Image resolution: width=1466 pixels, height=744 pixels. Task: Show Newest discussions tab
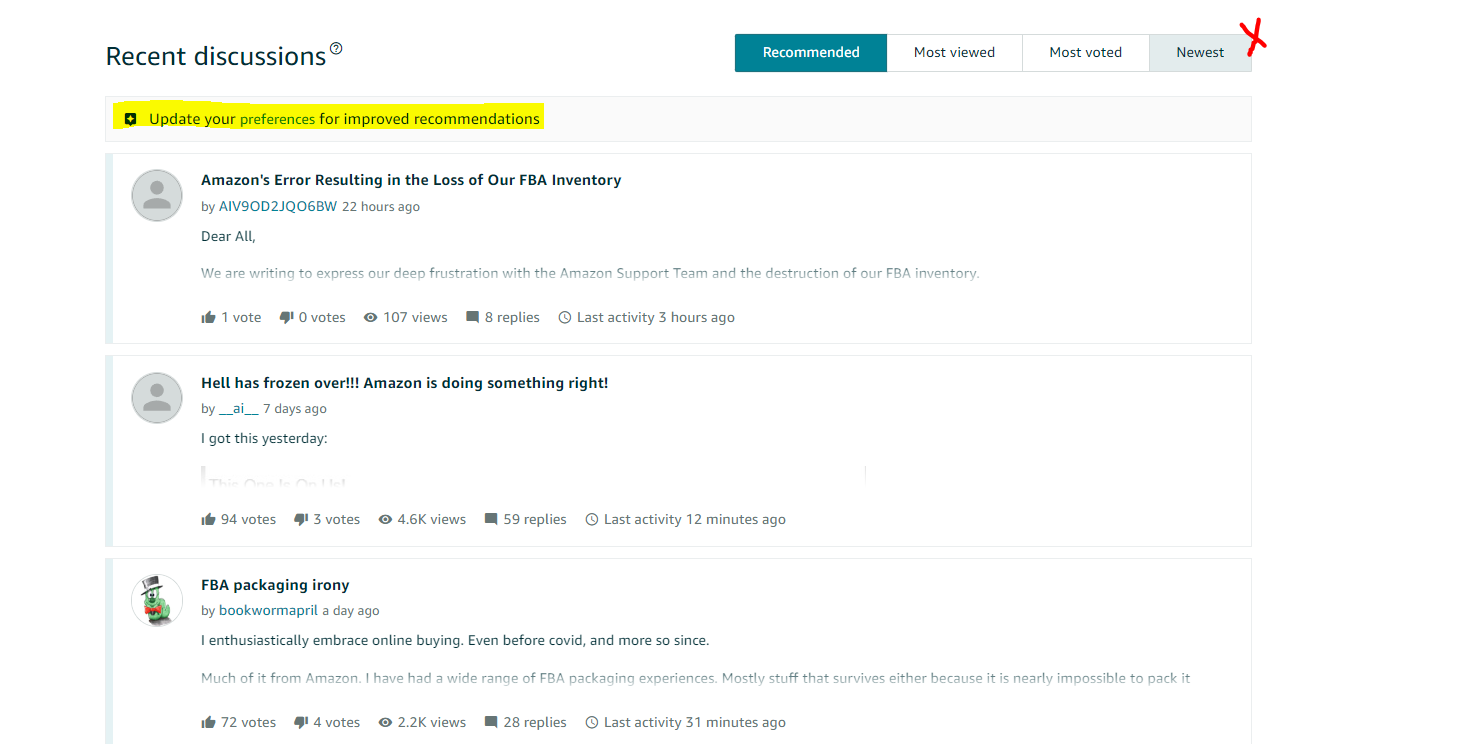(x=1200, y=53)
